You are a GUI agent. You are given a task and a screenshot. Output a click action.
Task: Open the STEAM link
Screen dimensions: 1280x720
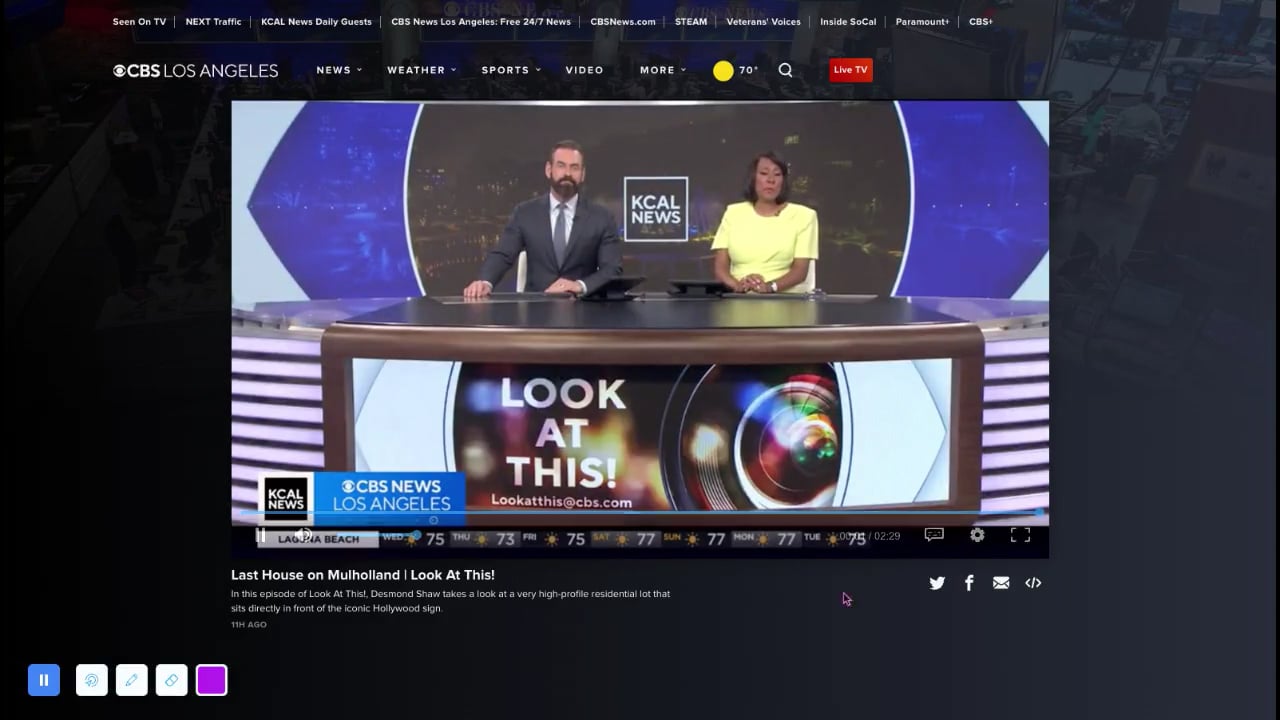(691, 22)
